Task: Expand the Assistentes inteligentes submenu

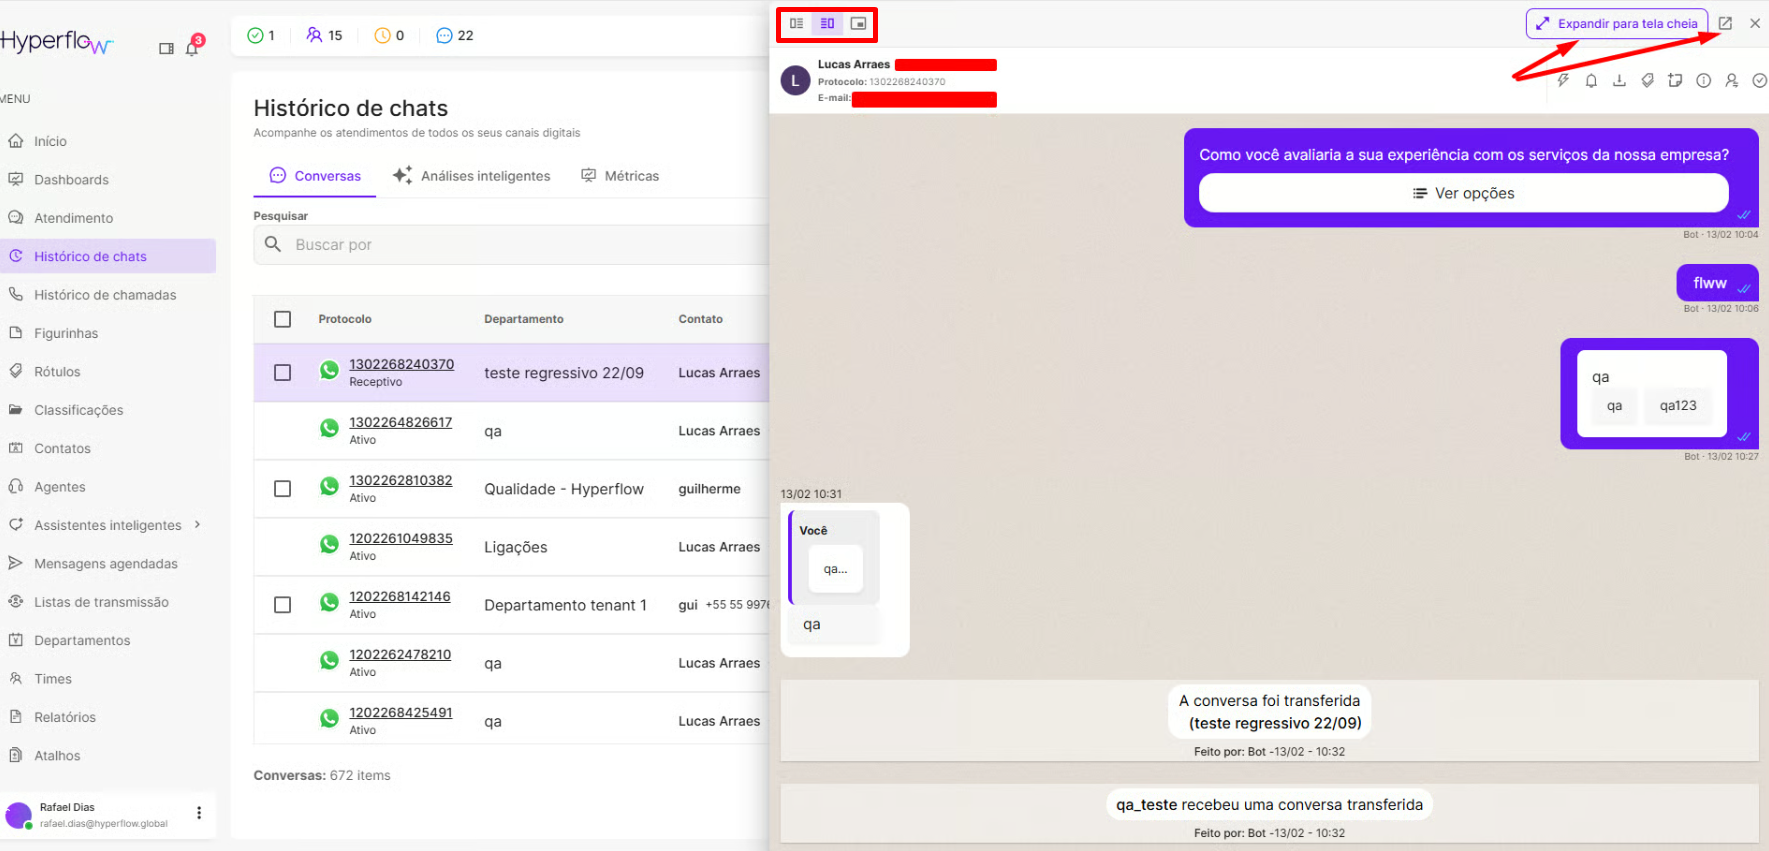Action: 197,525
